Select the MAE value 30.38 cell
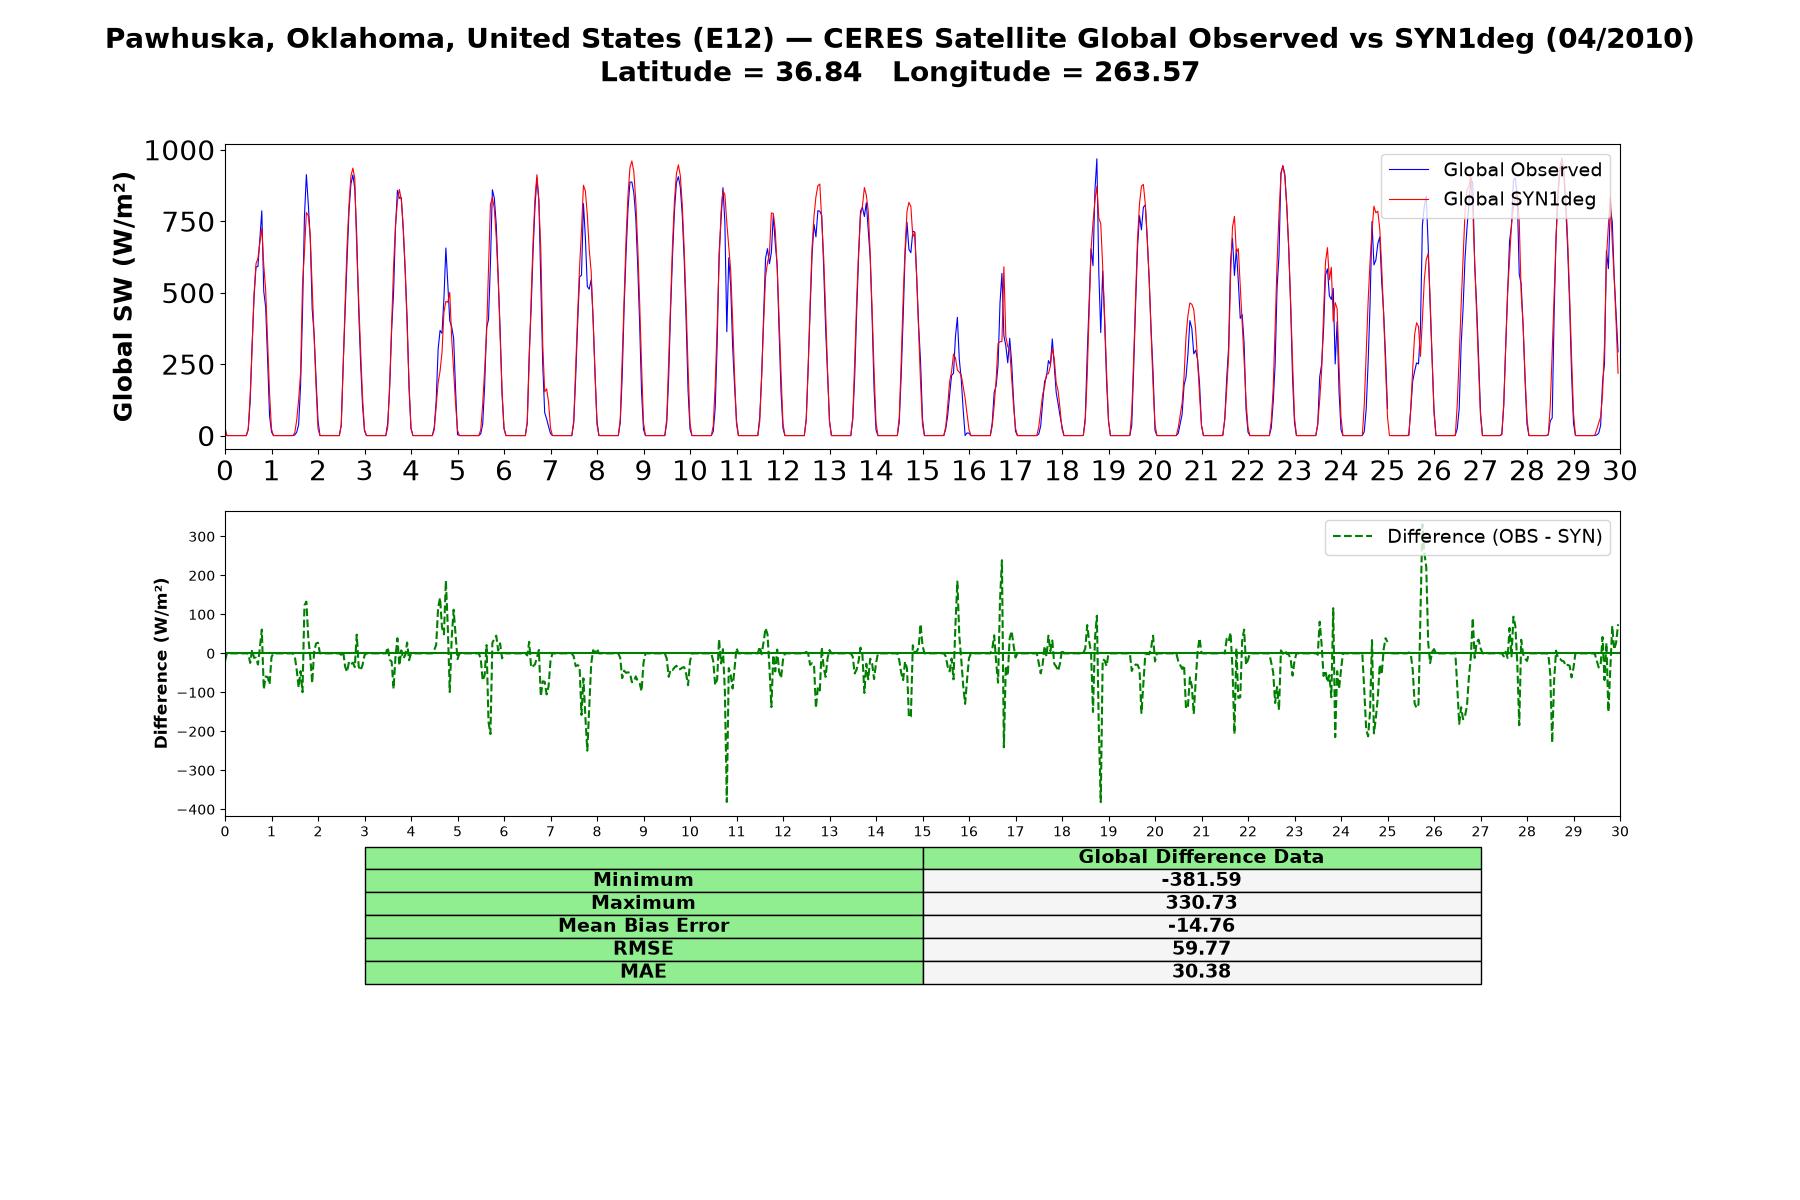1800x1200 pixels. 1202,972
